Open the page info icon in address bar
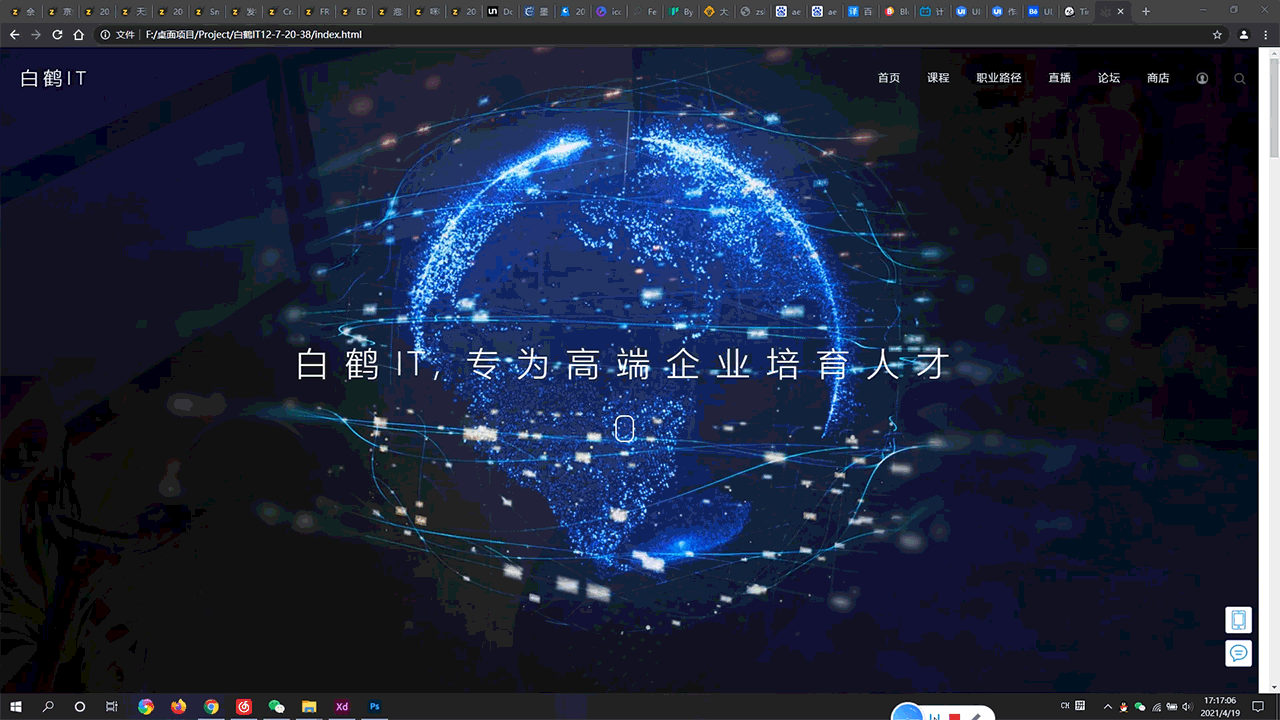The width and height of the screenshot is (1280, 720). tap(105, 34)
